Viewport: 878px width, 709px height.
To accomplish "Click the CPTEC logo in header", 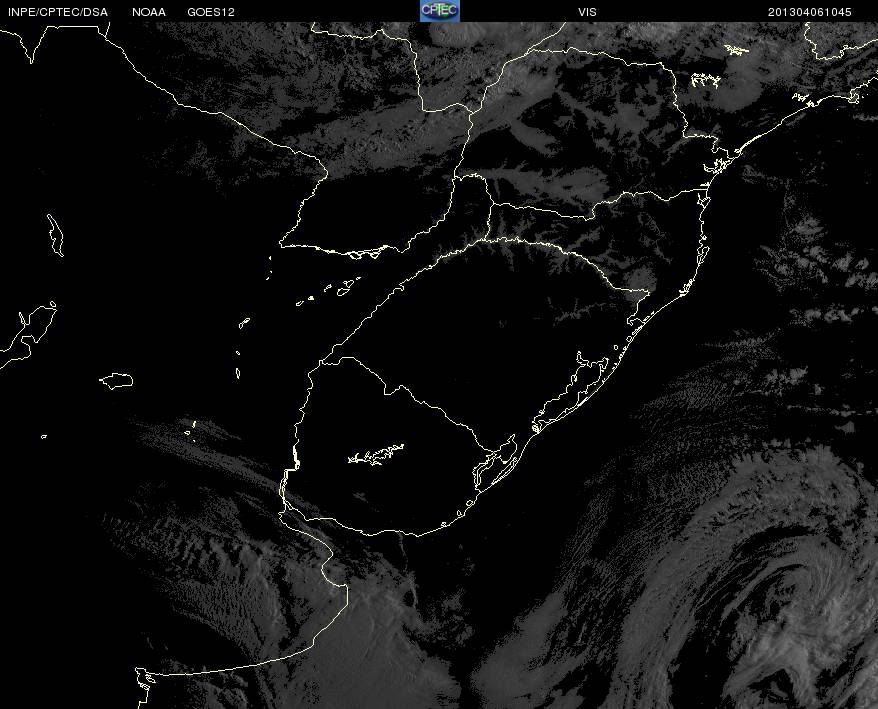I will 440,11.
